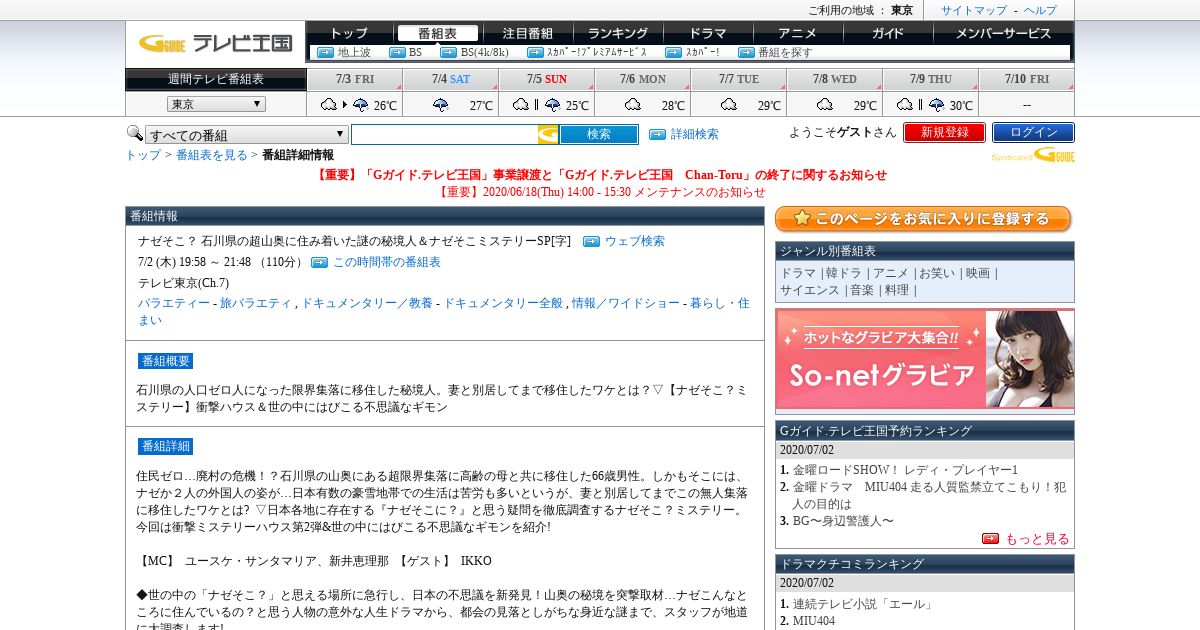This screenshot has width=1200, height=630.
Task: Open the ドラマ tab
Action: pos(708,33)
